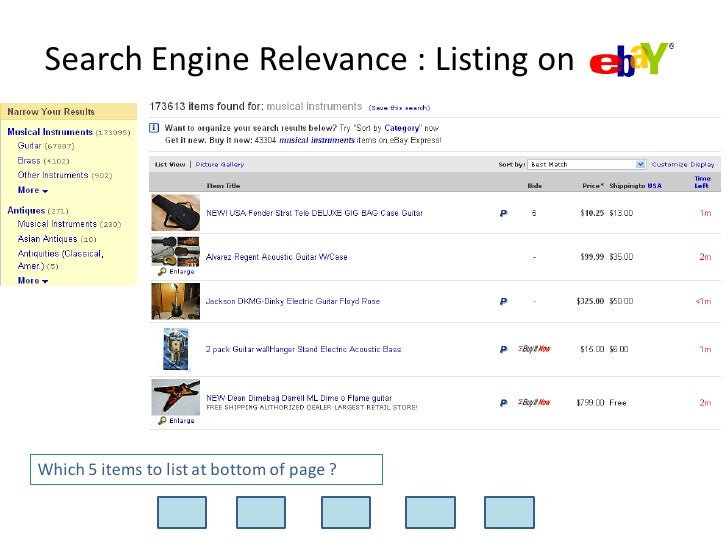Click the $10.25 price on Fender row
The height and width of the screenshot is (546, 728).
click(592, 213)
